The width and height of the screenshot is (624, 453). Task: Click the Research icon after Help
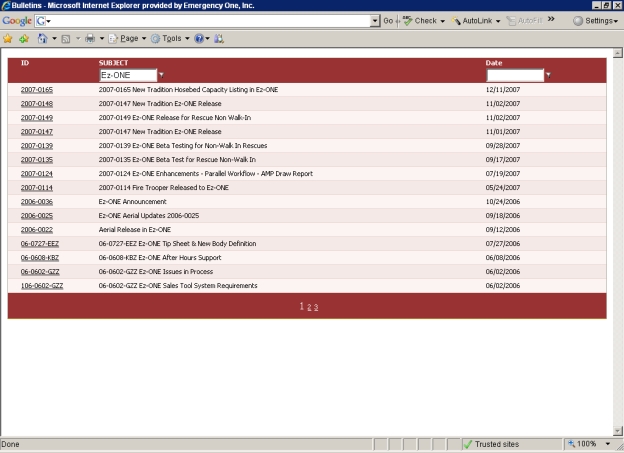tap(219, 39)
